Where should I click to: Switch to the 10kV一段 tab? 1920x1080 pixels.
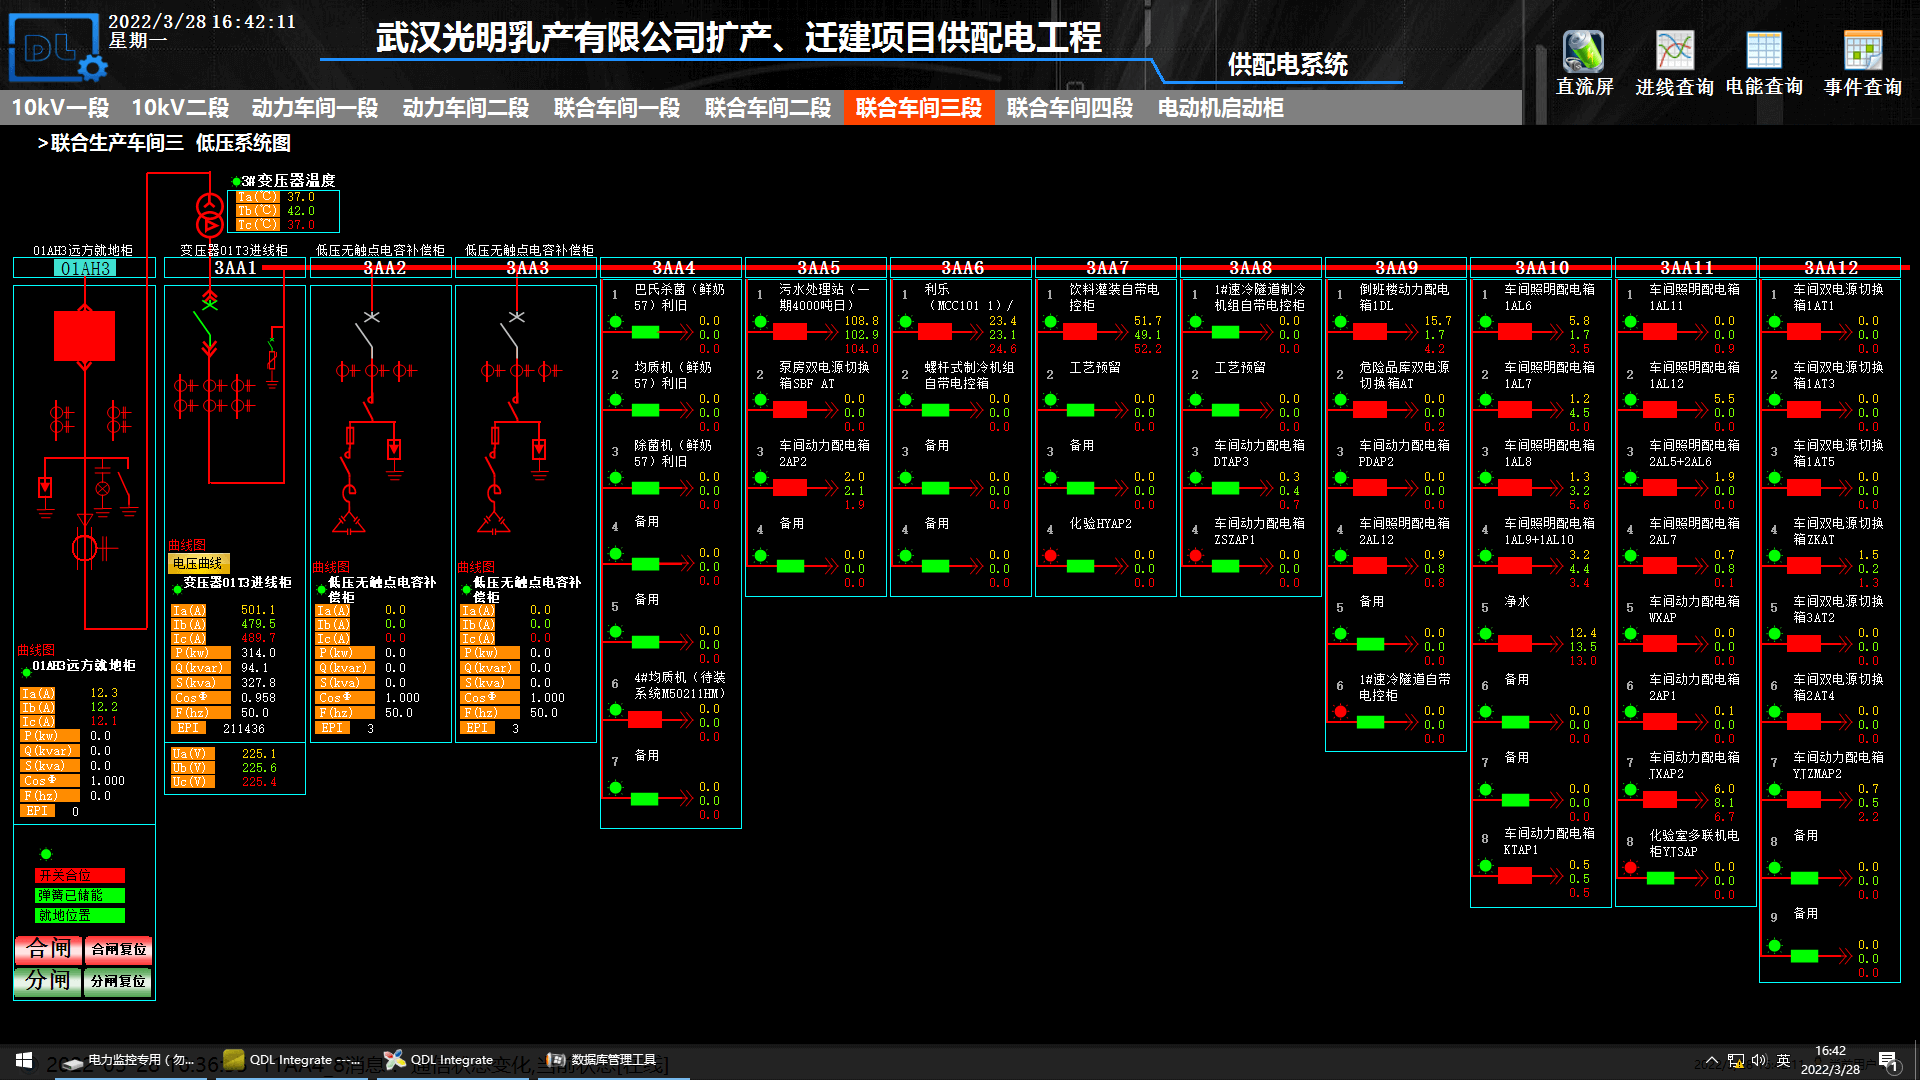click(x=60, y=108)
